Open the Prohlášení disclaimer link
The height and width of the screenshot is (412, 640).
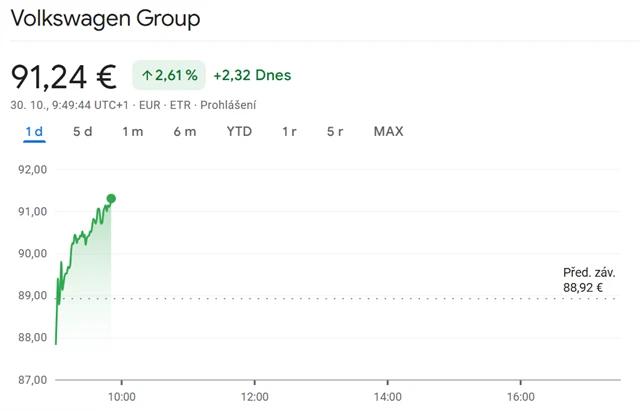tap(229, 105)
